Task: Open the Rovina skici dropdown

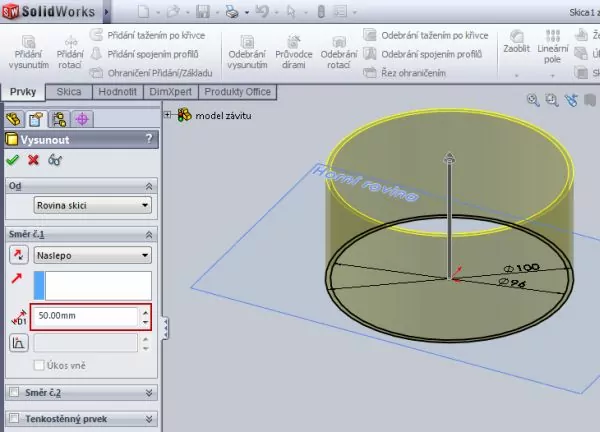Action: (92, 205)
